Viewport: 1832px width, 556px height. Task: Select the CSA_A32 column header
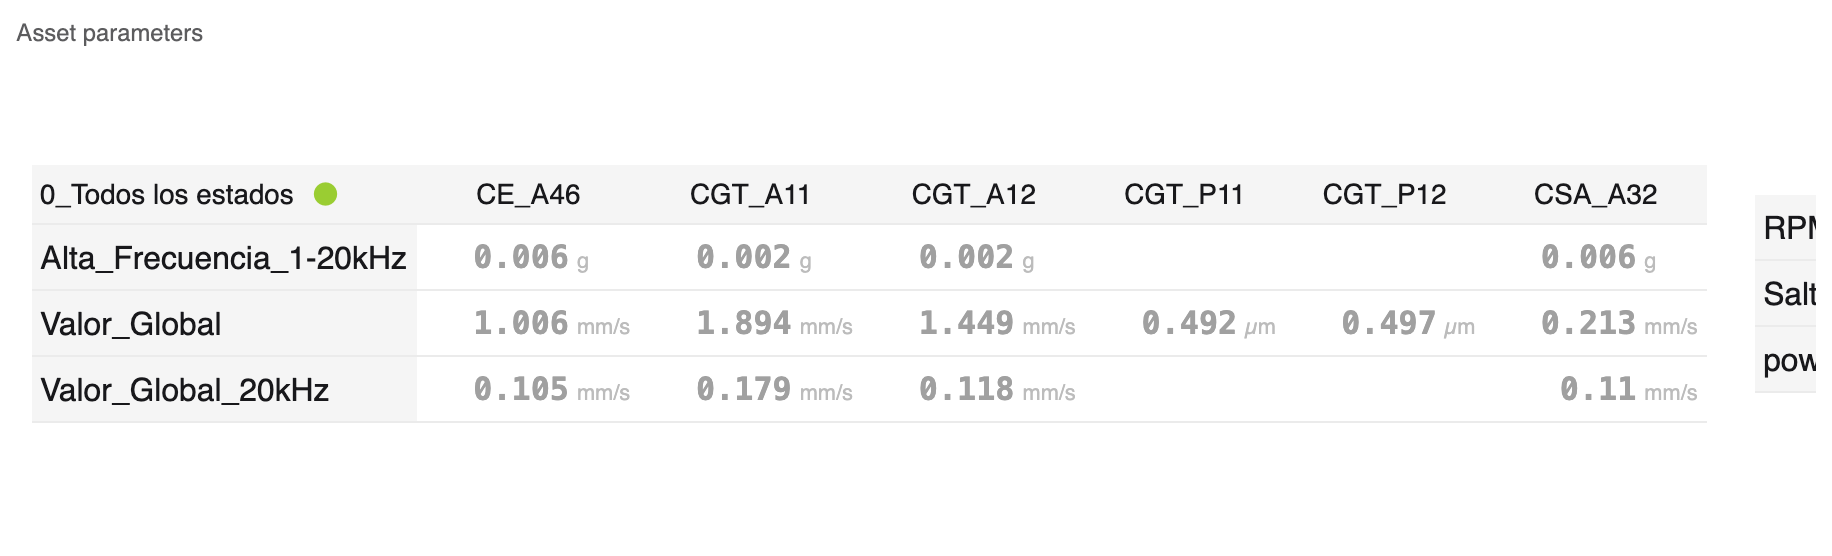tap(1596, 194)
